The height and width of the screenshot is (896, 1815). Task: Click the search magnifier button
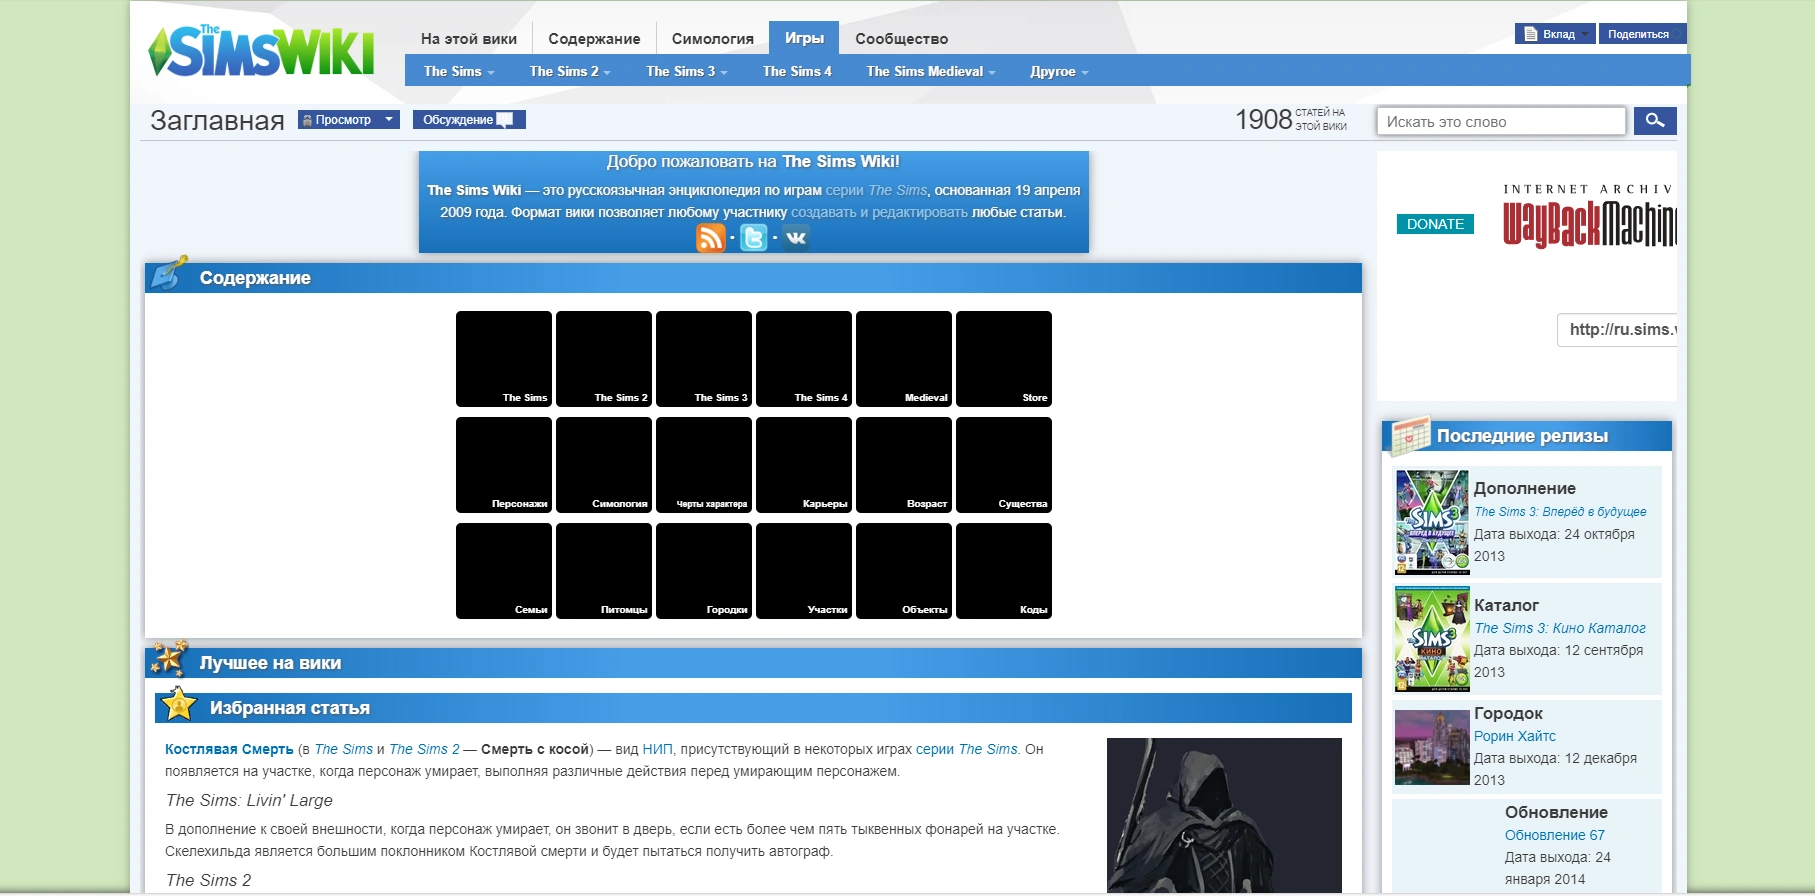pos(1655,121)
